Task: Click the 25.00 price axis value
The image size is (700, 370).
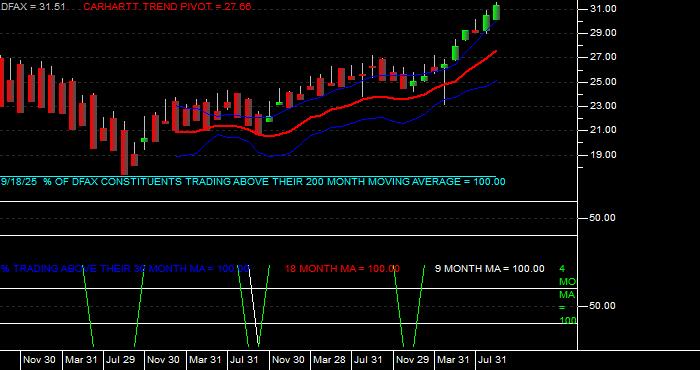Action: 604,82
